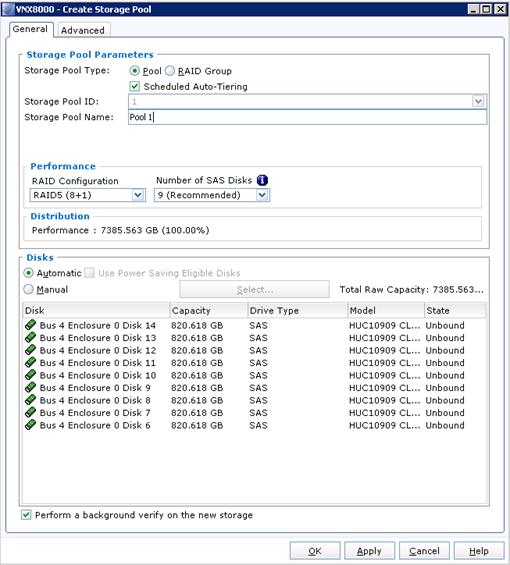
Task: Choose Manual disk selection
Action: click(28, 289)
